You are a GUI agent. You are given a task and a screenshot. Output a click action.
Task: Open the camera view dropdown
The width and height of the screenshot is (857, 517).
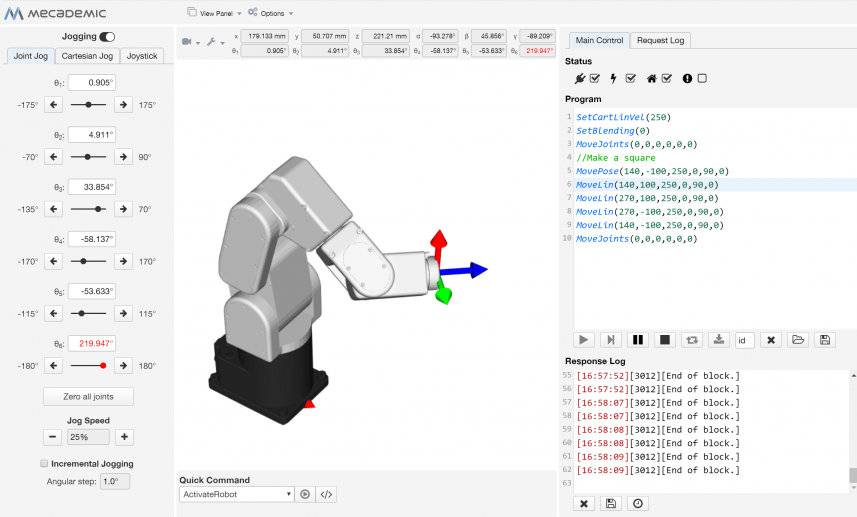(x=191, y=42)
